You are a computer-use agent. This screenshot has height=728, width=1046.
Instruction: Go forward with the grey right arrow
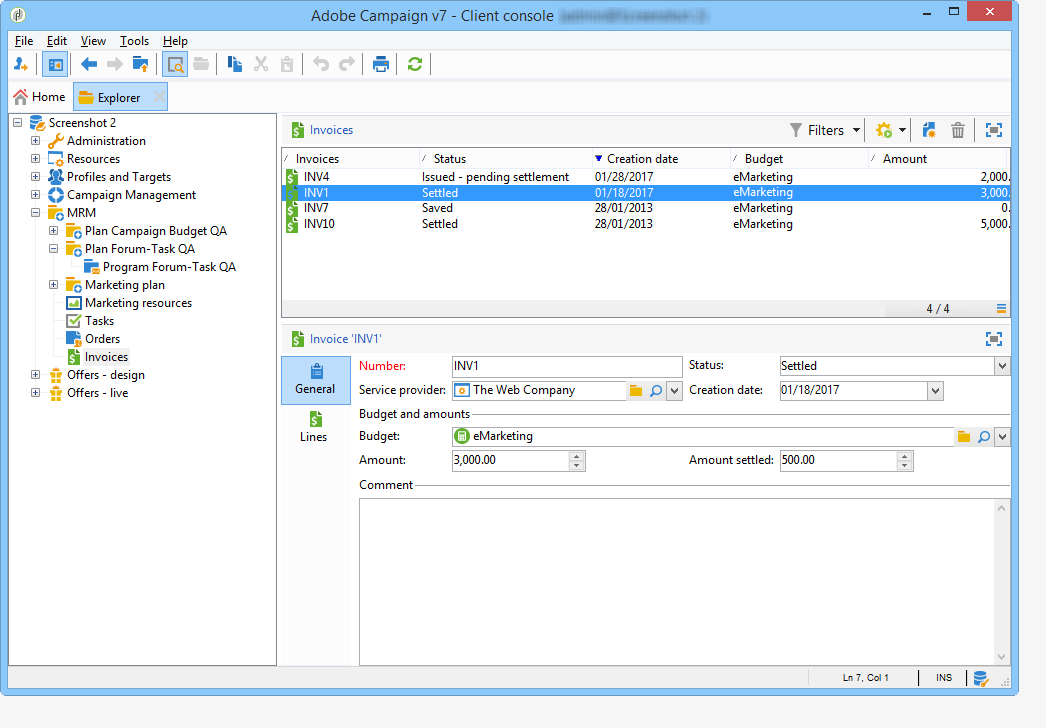[115, 65]
